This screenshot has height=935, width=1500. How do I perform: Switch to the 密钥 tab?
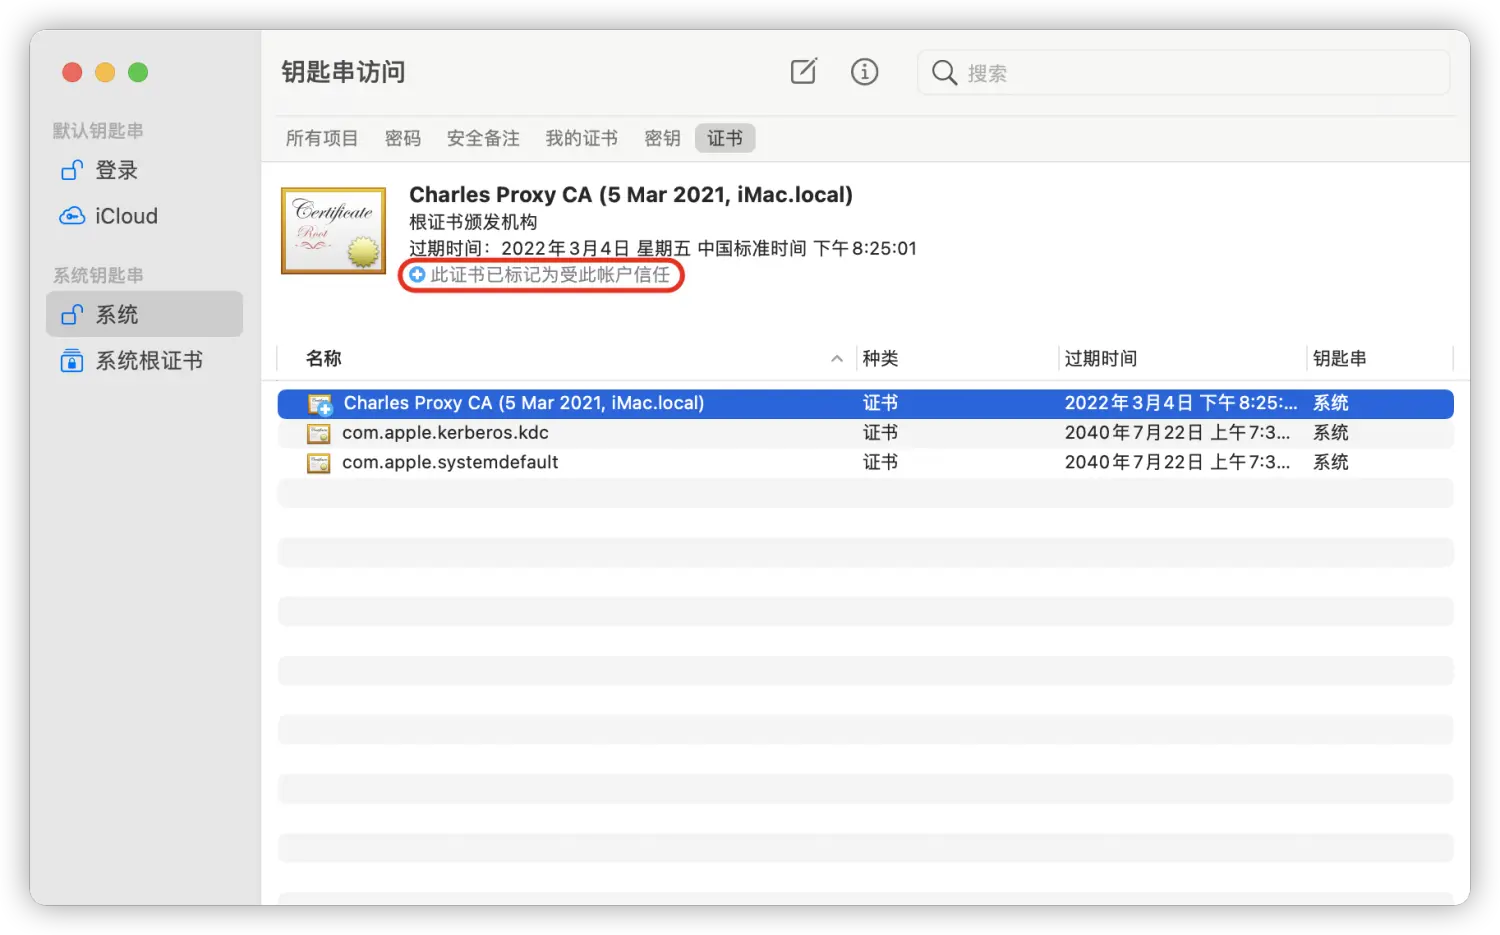coord(662,138)
